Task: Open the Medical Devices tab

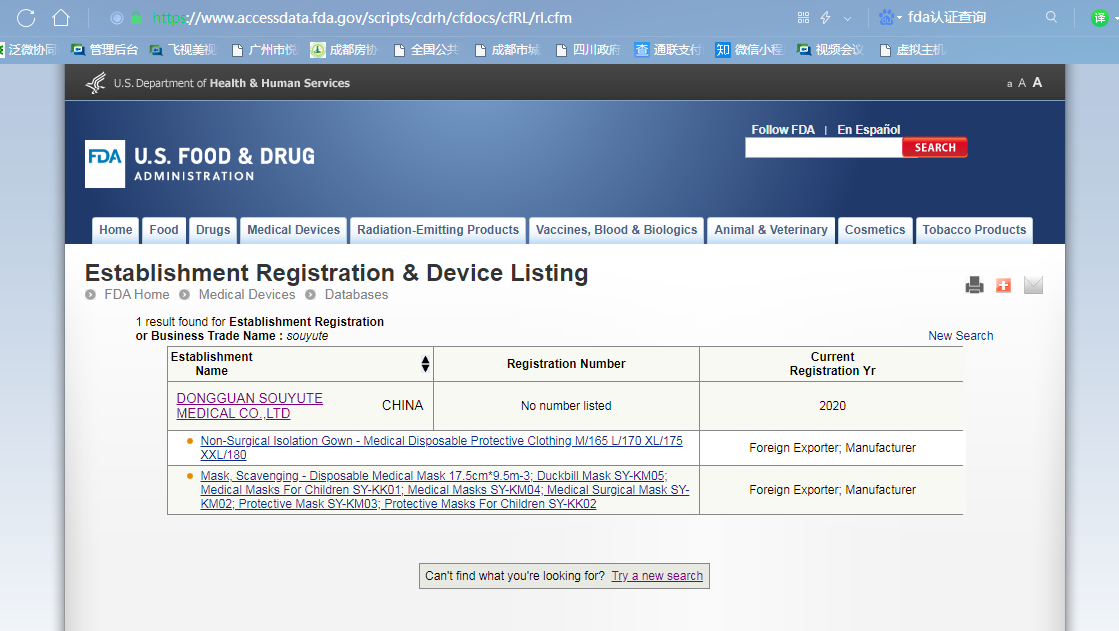Action: [x=293, y=230]
